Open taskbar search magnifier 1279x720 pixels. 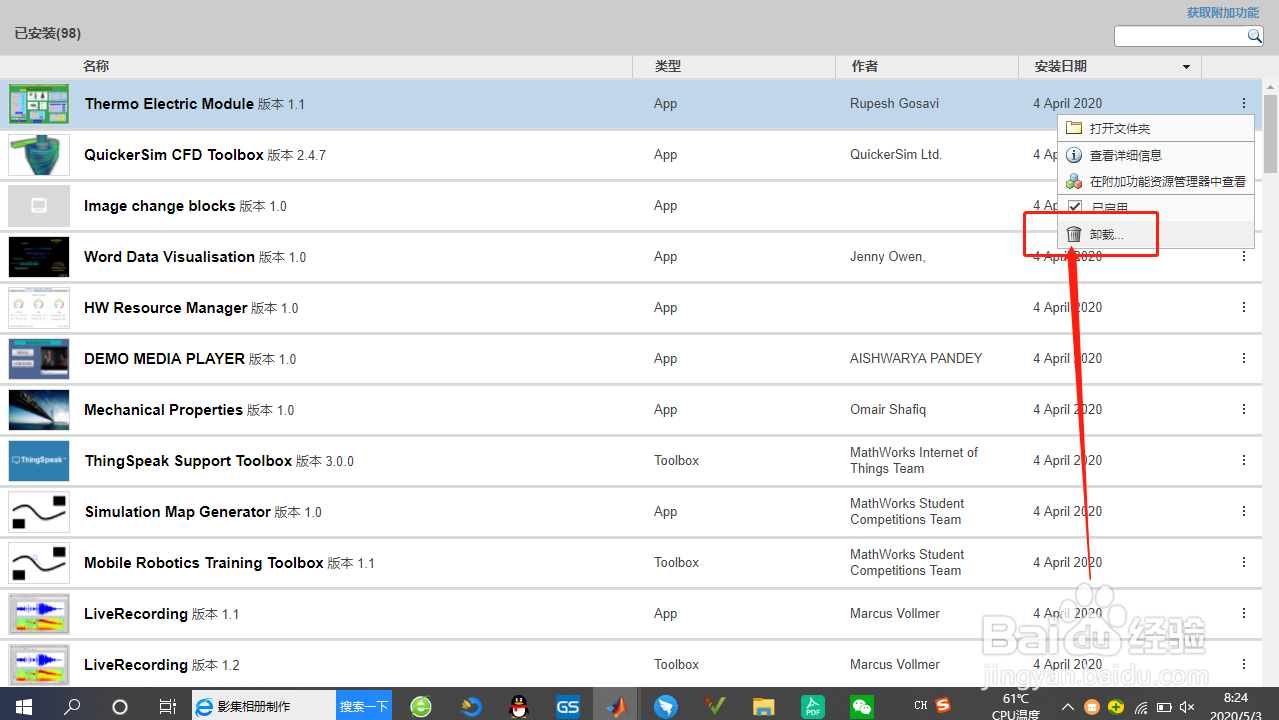point(72,706)
